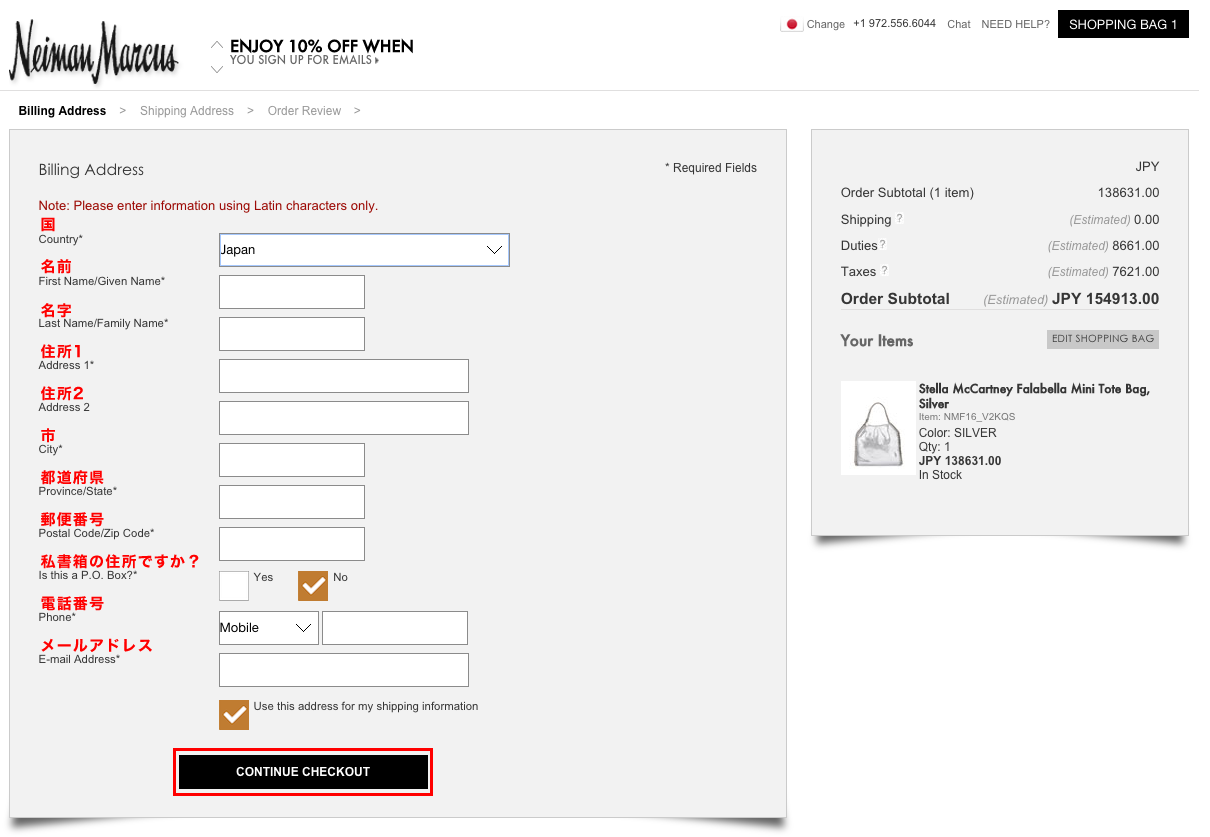This screenshot has width=1210, height=837.
Task: Click the Required Fields note
Action: coord(711,168)
